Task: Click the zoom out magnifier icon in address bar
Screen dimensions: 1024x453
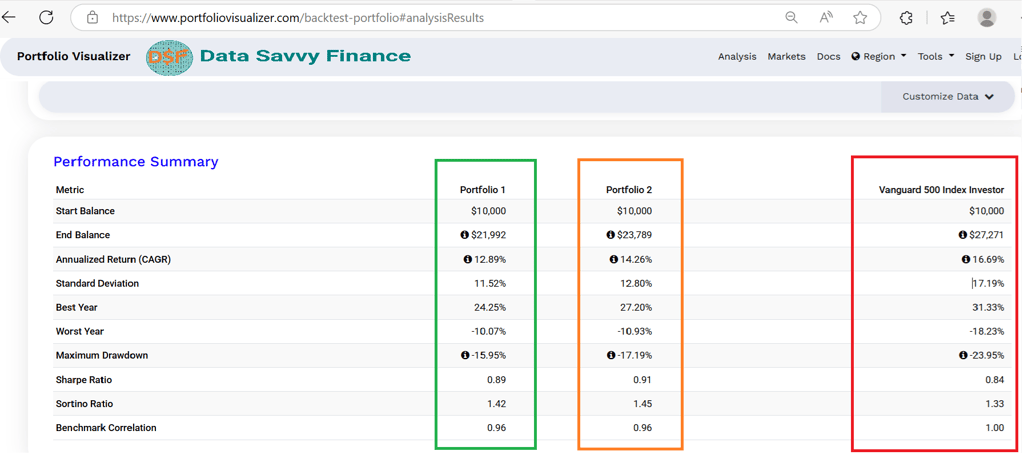Action: (x=791, y=18)
